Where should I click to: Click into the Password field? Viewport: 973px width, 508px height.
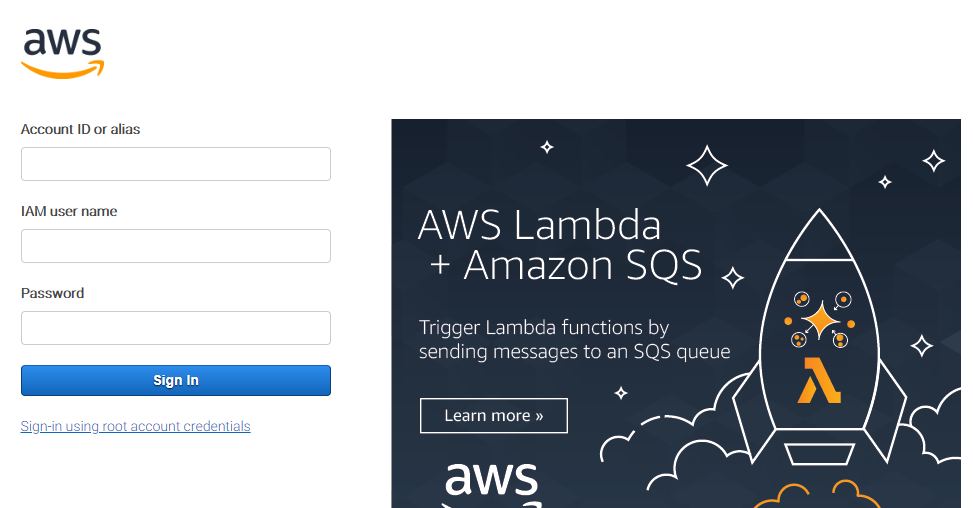[x=176, y=328]
